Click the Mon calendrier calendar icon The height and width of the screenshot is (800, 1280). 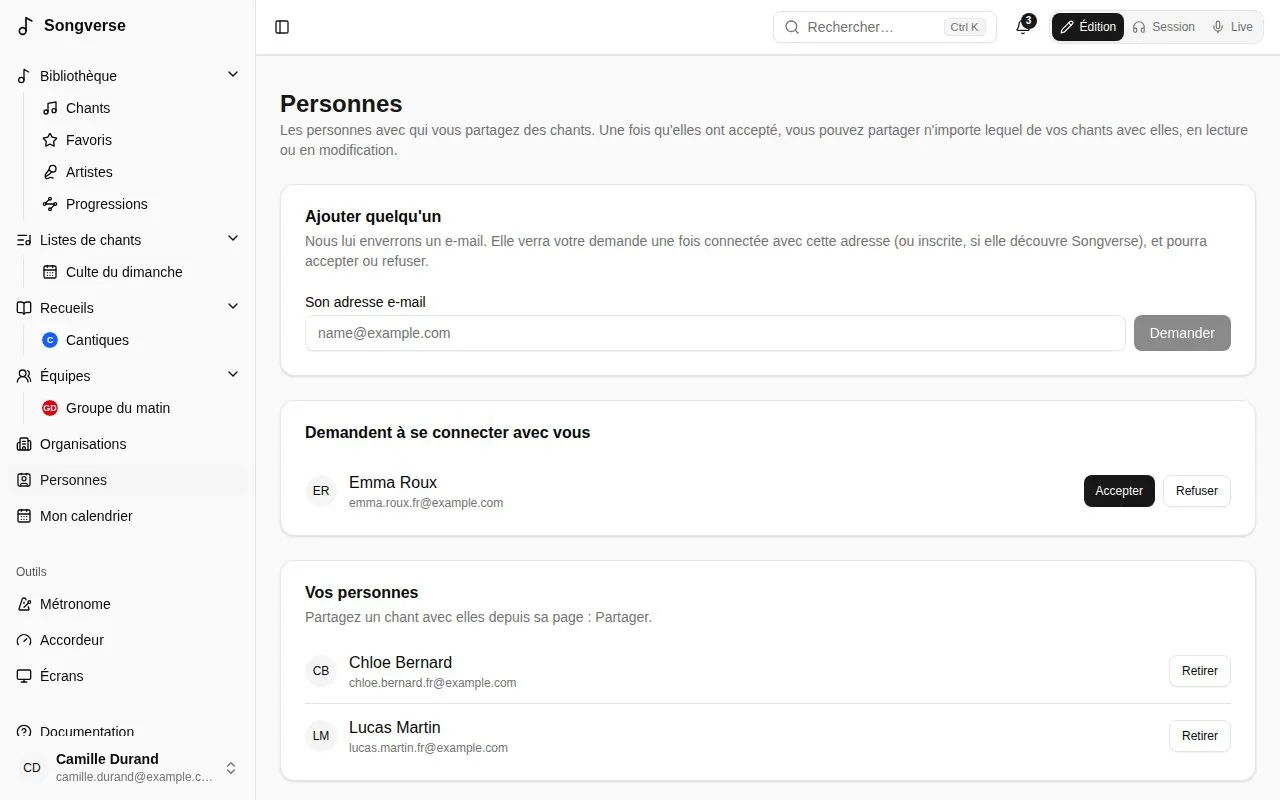point(24,516)
